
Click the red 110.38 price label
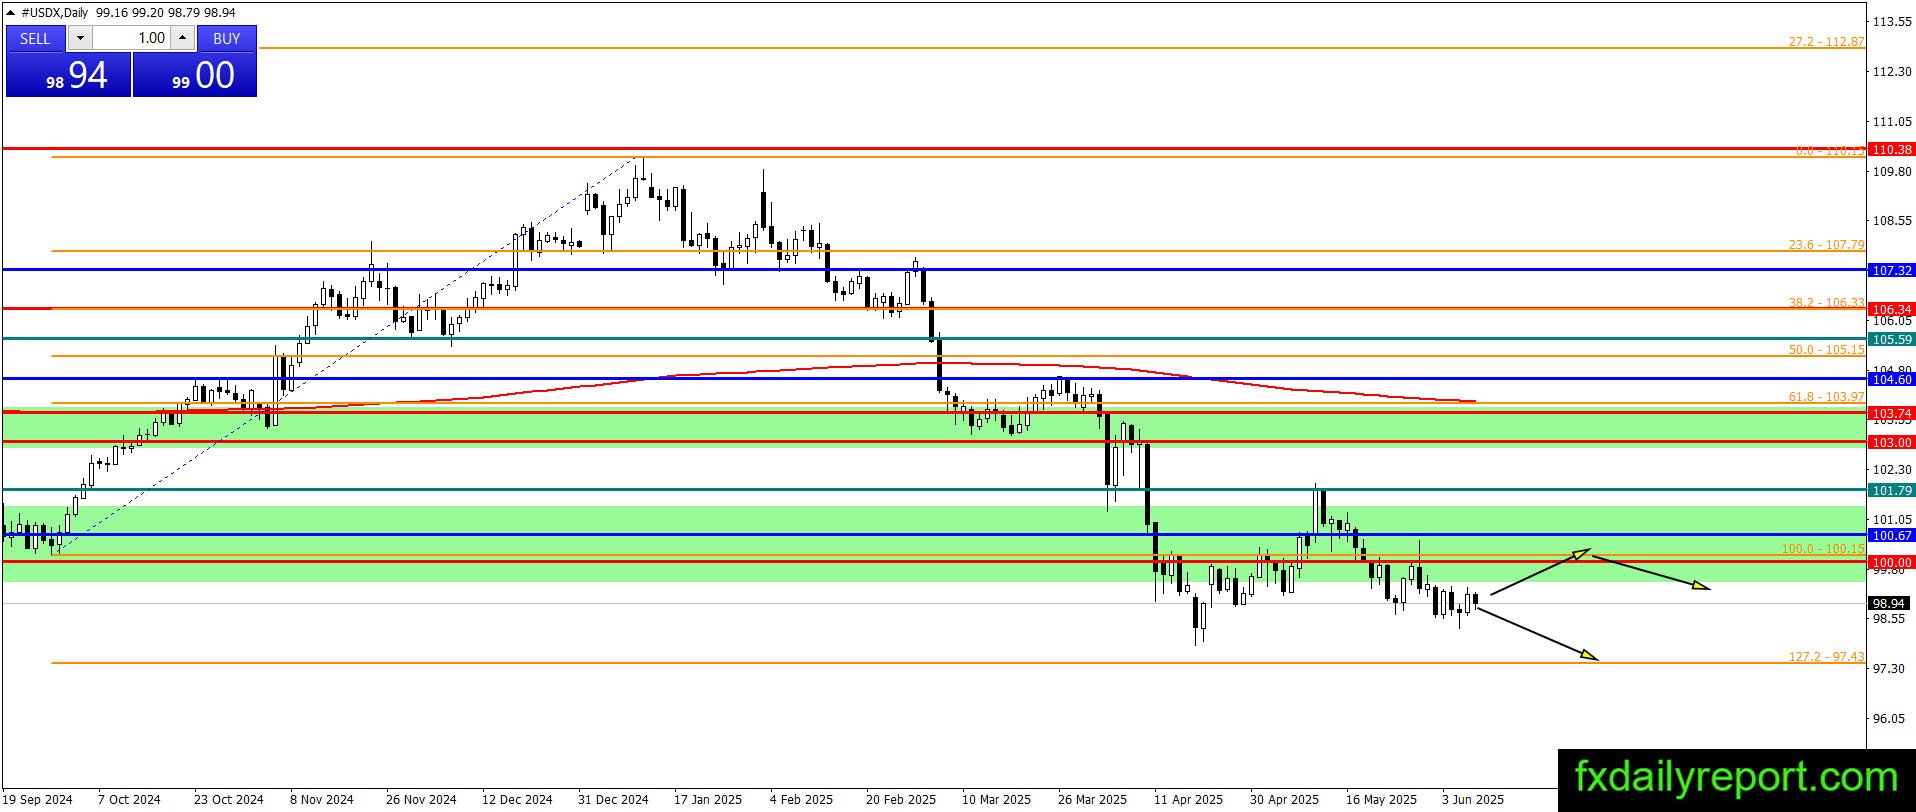[x=1892, y=149]
